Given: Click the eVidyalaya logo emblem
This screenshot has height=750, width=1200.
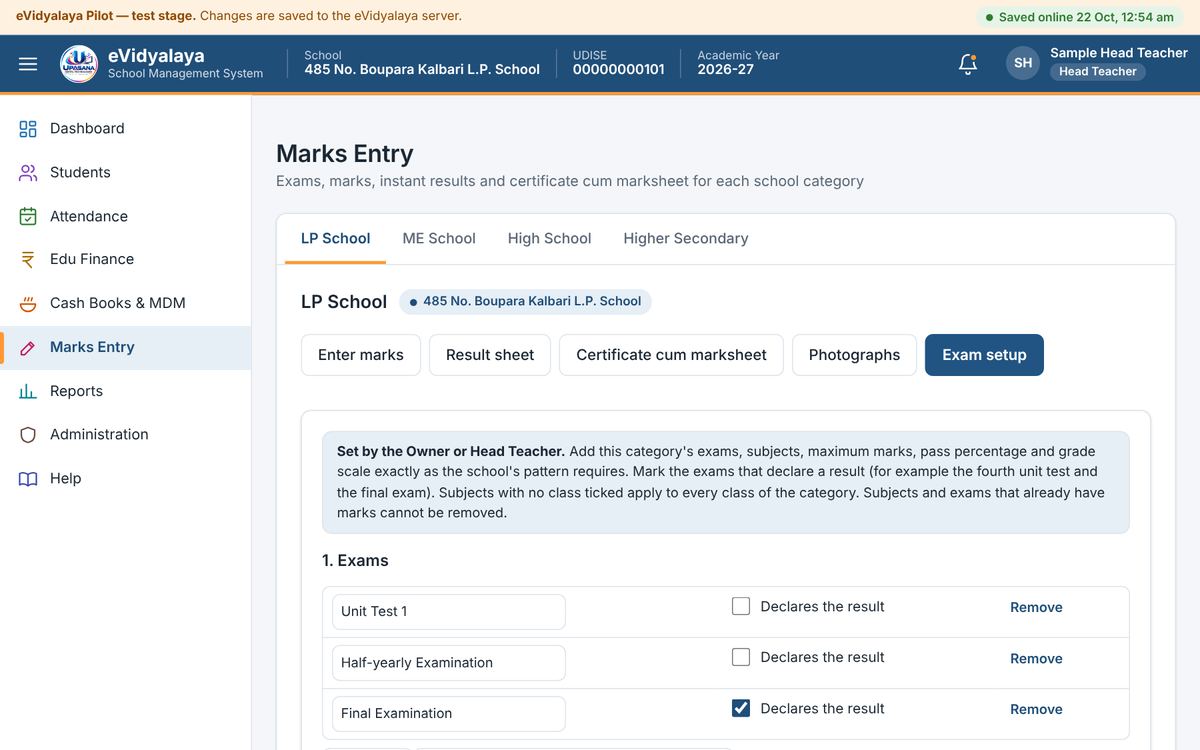Looking at the screenshot, I should click(x=79, y=64).
